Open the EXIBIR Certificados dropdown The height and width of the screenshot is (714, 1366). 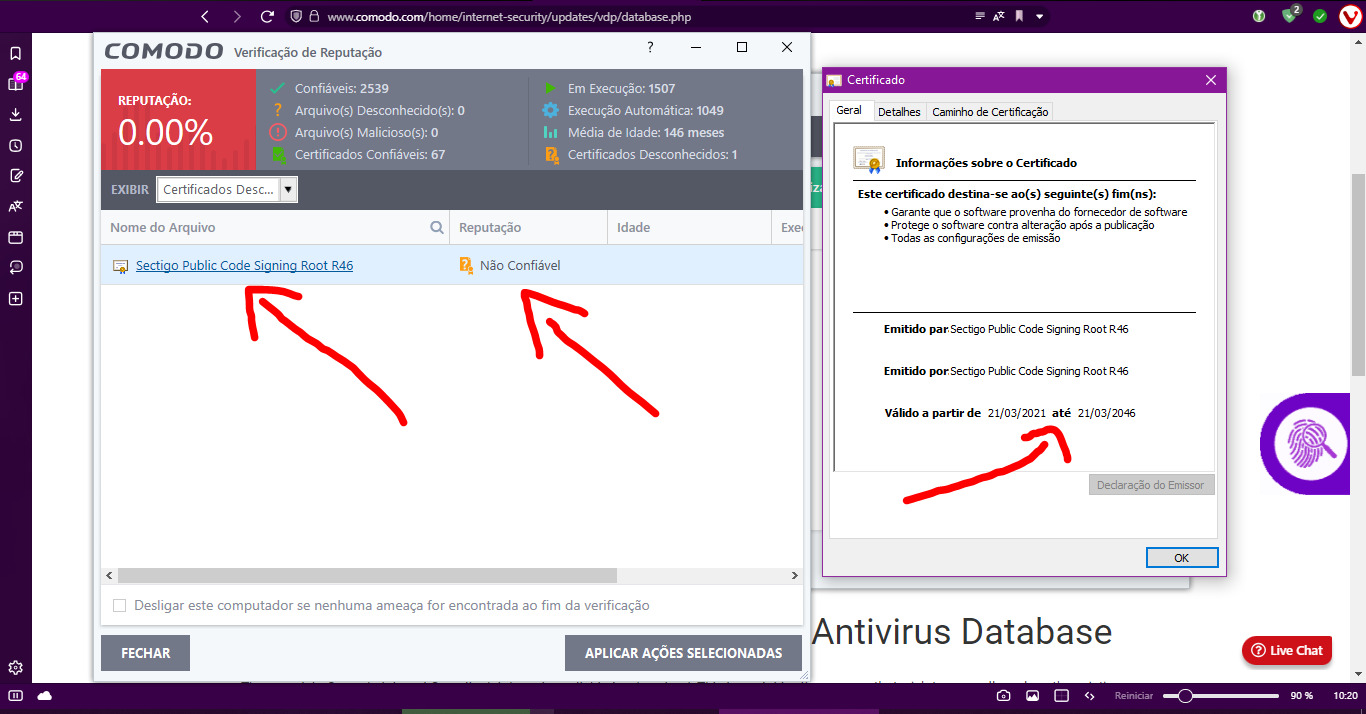(227, 189)
